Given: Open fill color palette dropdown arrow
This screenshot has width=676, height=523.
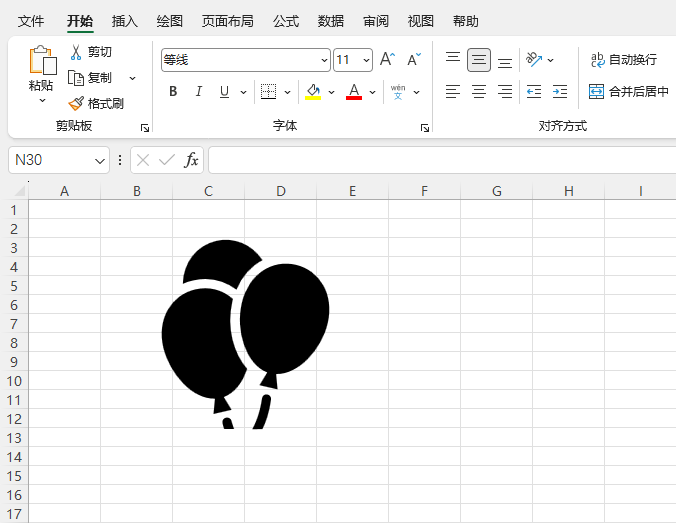Looking at the screenshot, I should 332,92.
